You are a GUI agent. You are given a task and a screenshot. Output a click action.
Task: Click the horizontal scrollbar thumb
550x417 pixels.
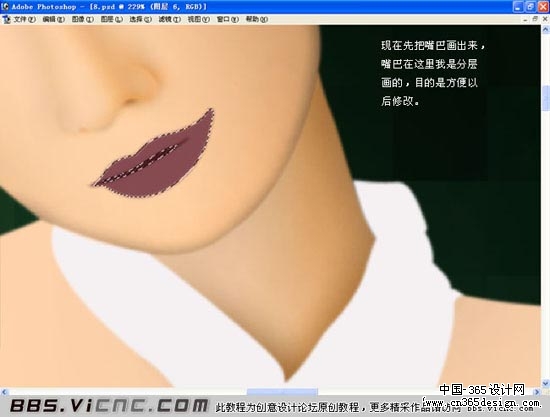click(x=282, y=392)
